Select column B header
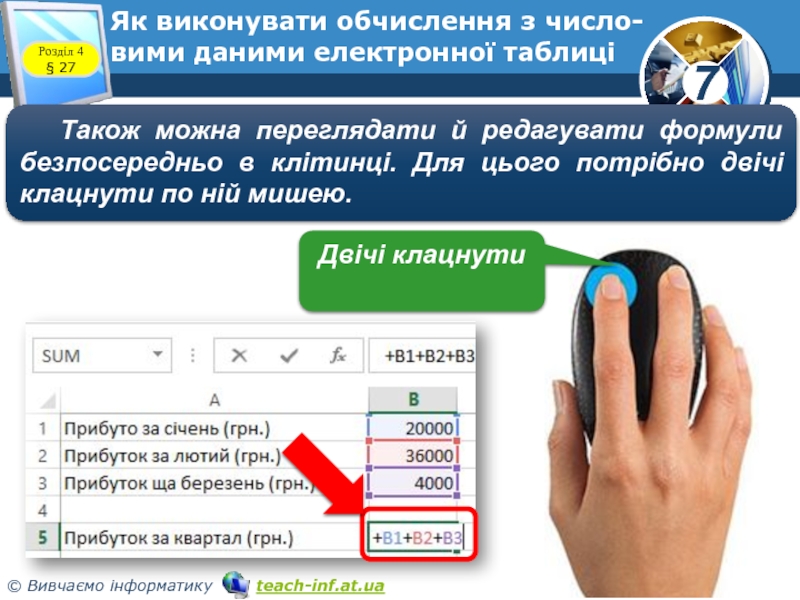The width and height of the screenshot is (800, 600). point(414,400)
